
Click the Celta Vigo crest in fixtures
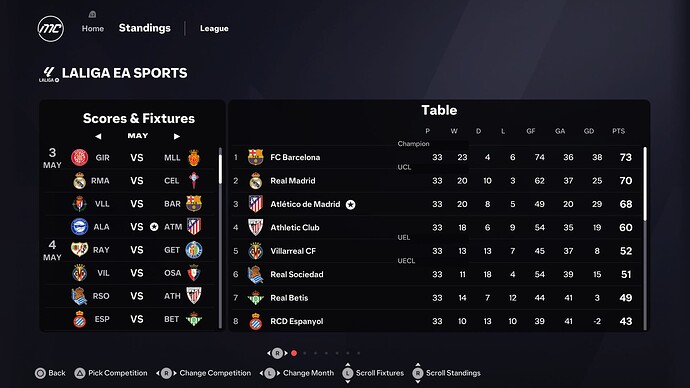click(x=194, y=180)
